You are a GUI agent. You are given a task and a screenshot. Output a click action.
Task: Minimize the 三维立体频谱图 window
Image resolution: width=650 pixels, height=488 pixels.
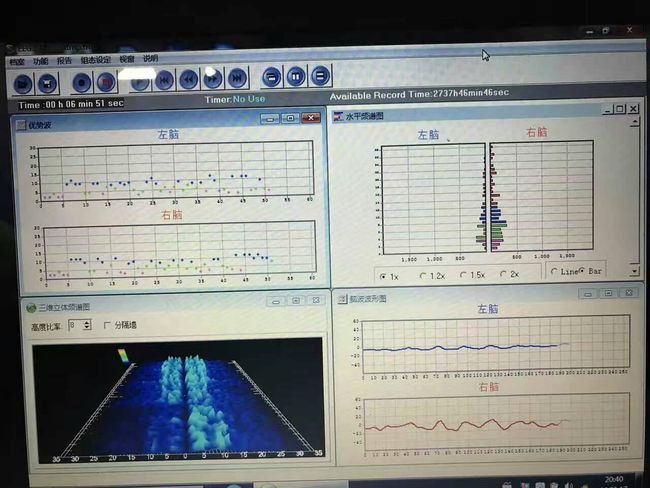click(x=276, y=301)
